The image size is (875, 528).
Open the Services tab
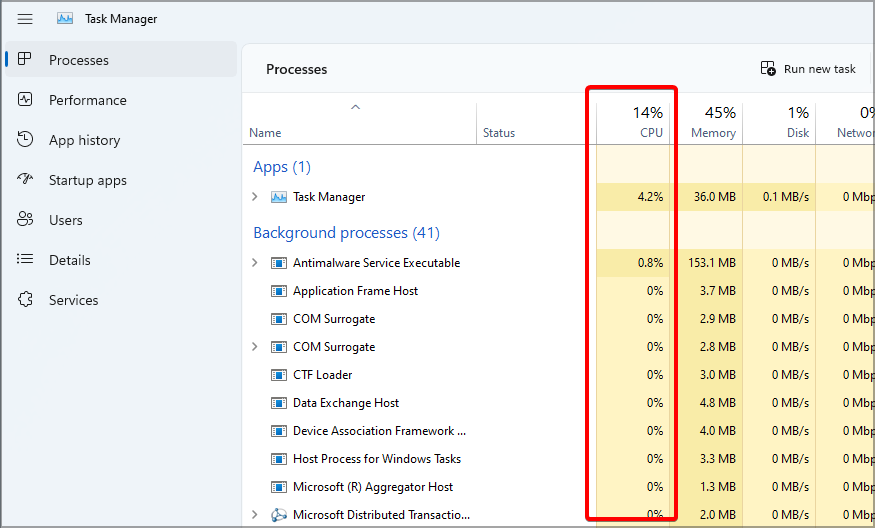click(x=121, y=300)
